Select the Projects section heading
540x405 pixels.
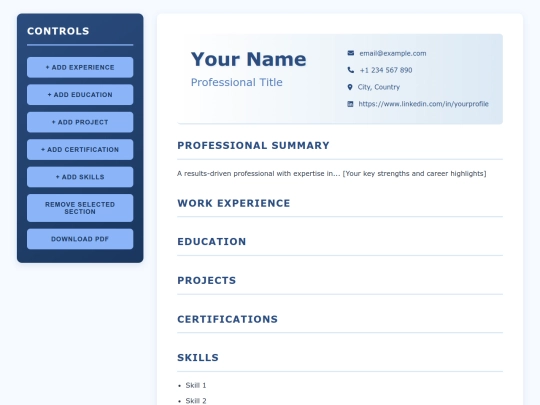pyautogui.click(x=207, y=280)
